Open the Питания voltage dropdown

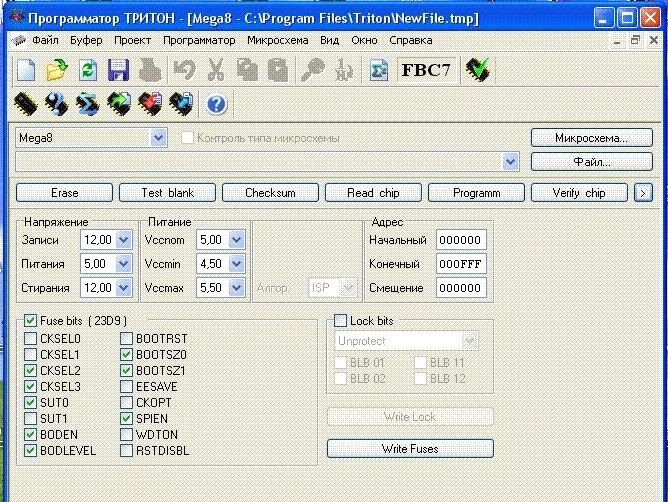pyautogui.click(x=124, y=264)
